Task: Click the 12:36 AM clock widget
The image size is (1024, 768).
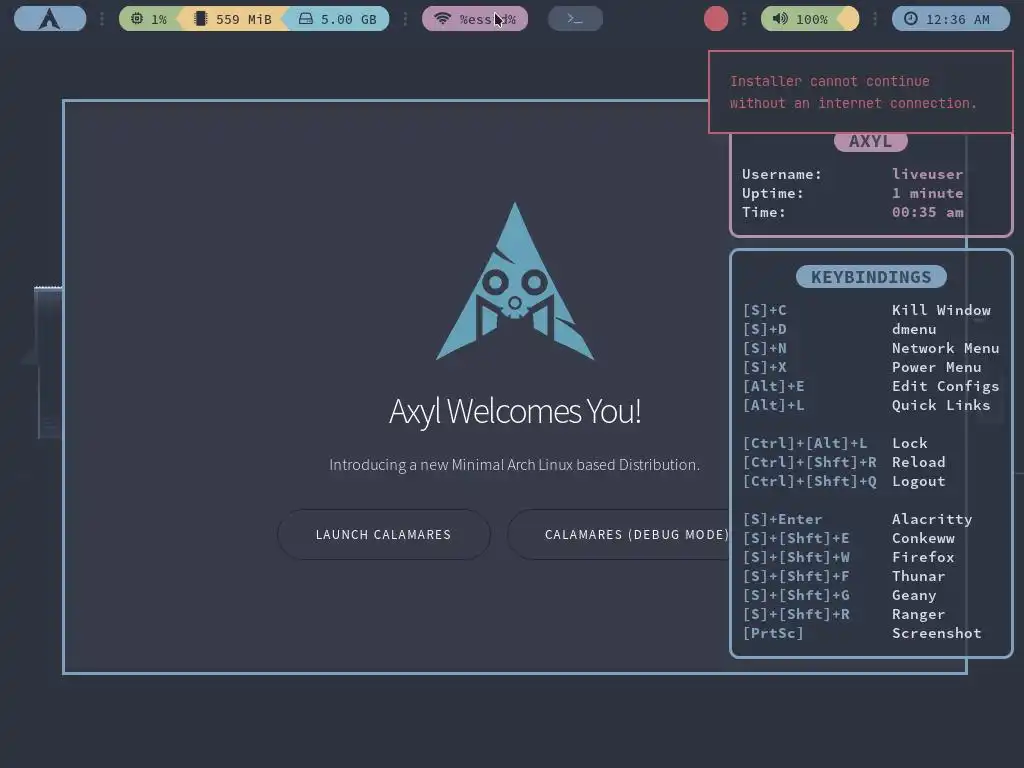Action: [x=950, y=19]
